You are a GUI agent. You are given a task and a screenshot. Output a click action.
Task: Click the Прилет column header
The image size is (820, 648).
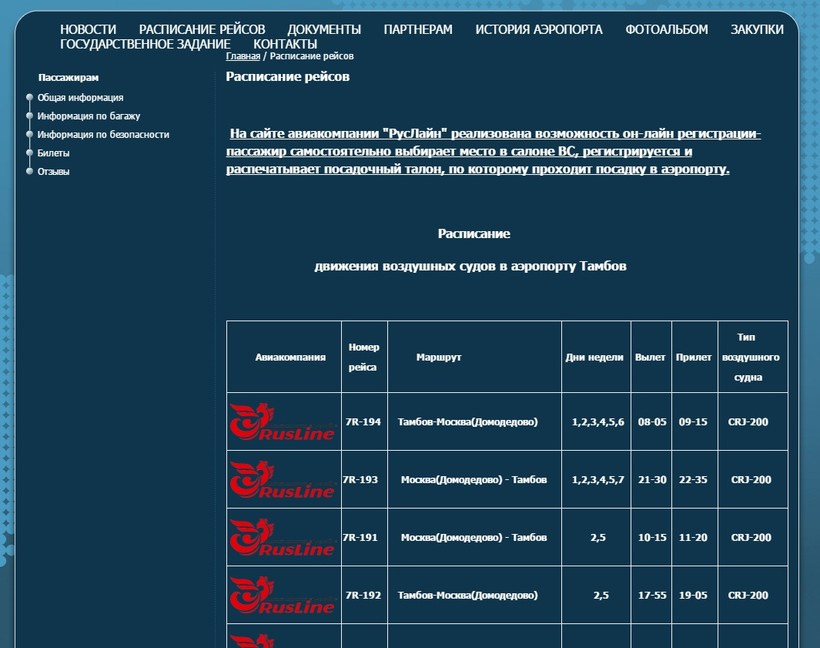[x=693, y=357]
